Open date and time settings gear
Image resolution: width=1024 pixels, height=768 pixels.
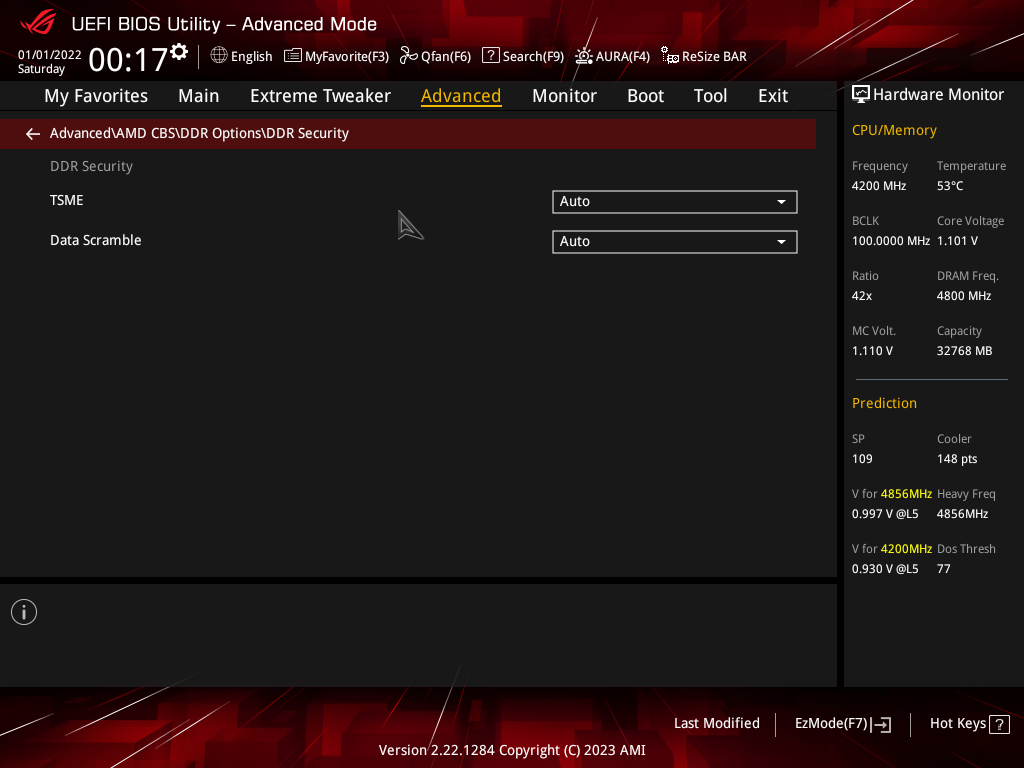point(179,52)
